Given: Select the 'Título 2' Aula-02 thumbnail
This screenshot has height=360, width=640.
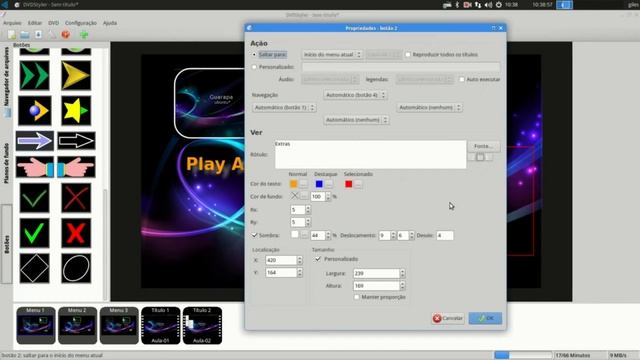Looking at the screenshot, I should point(202,325).
